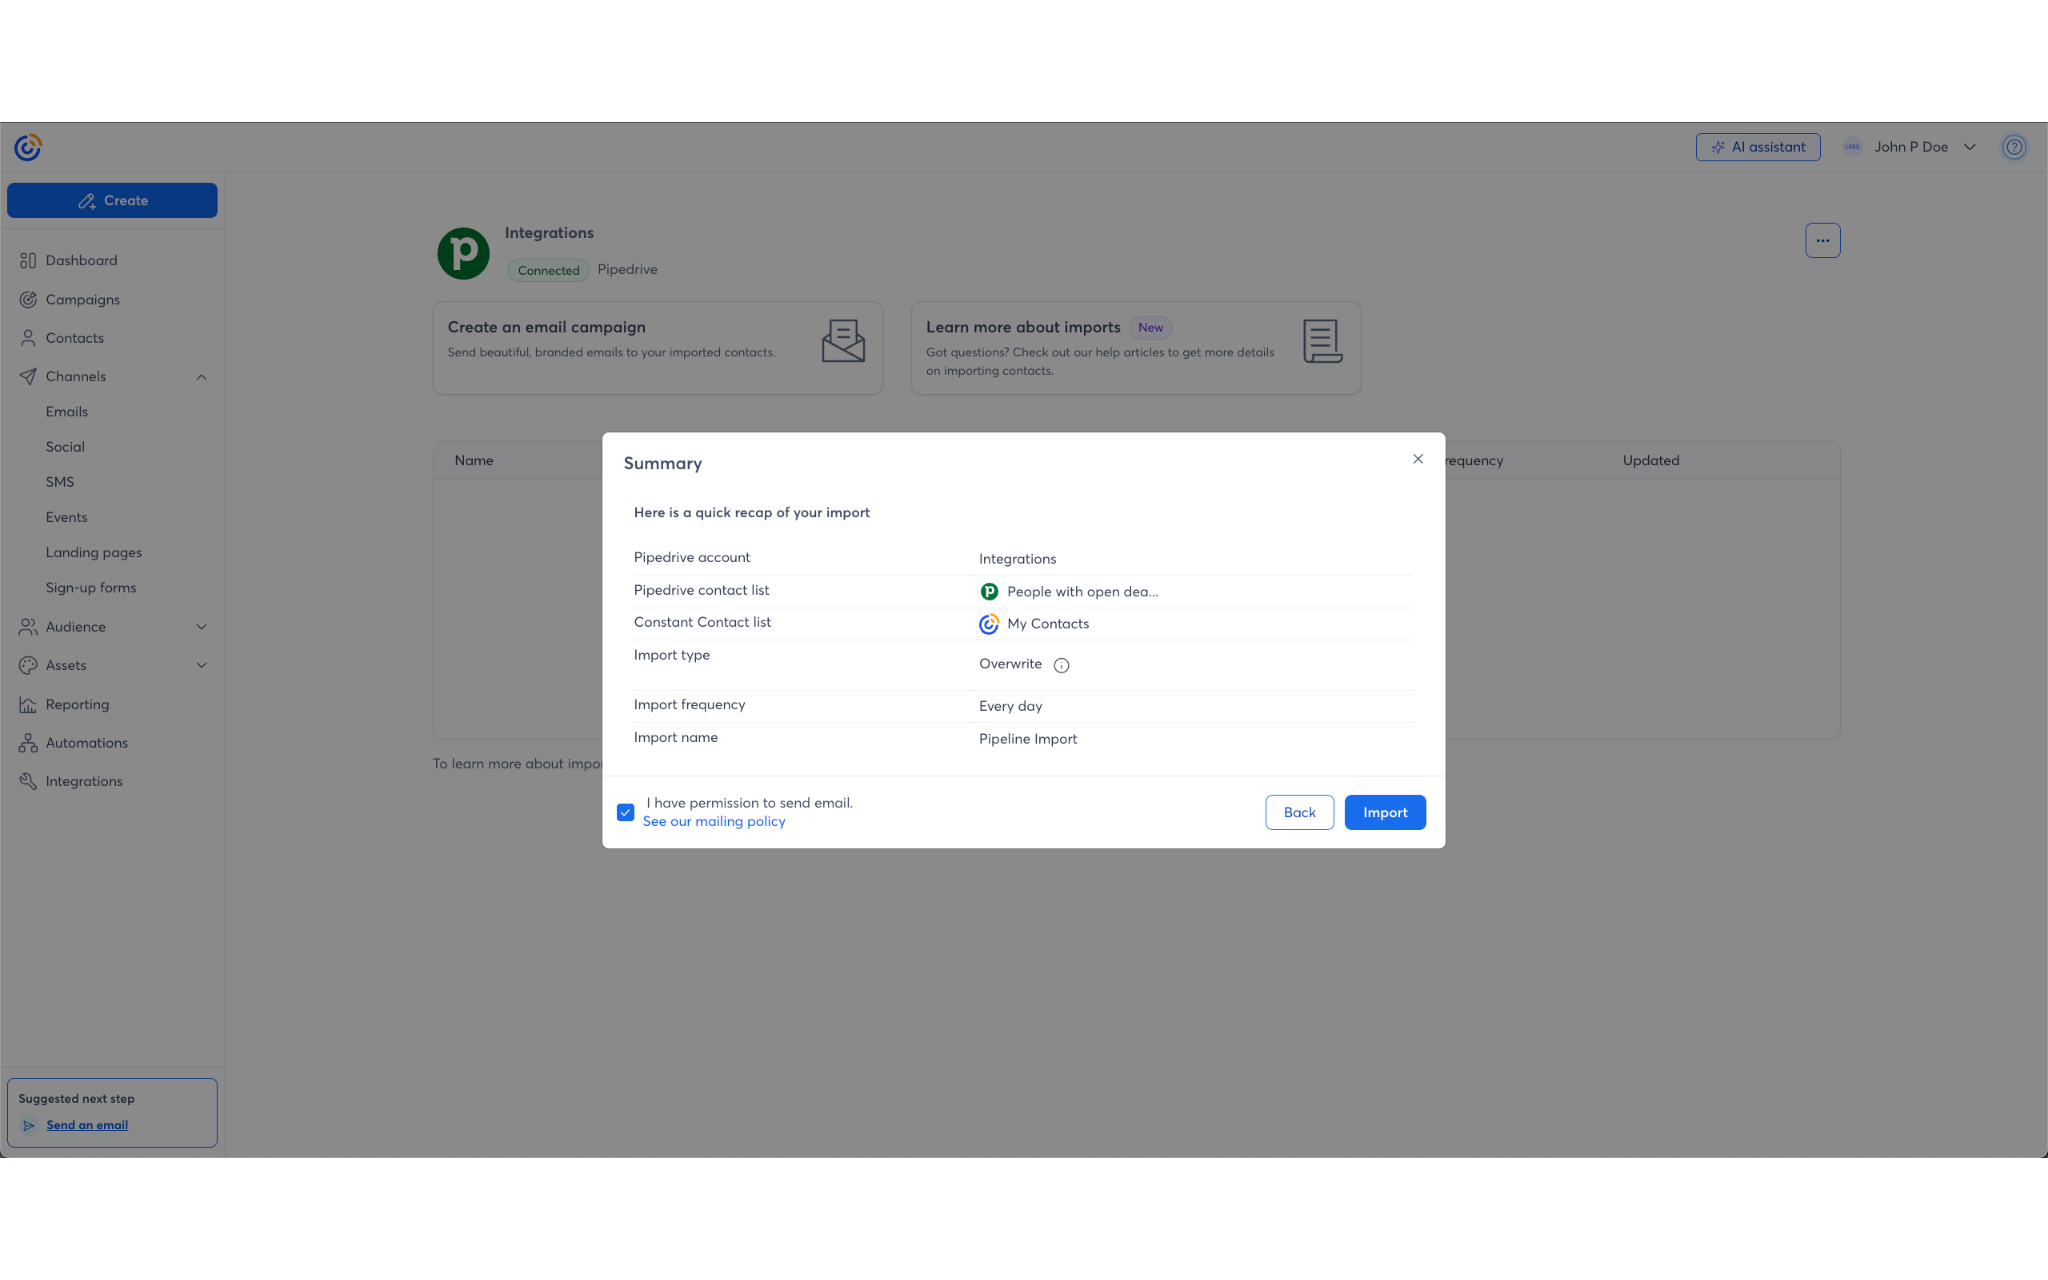Click the Automations sidebar icon

click(x=28, y=743)
